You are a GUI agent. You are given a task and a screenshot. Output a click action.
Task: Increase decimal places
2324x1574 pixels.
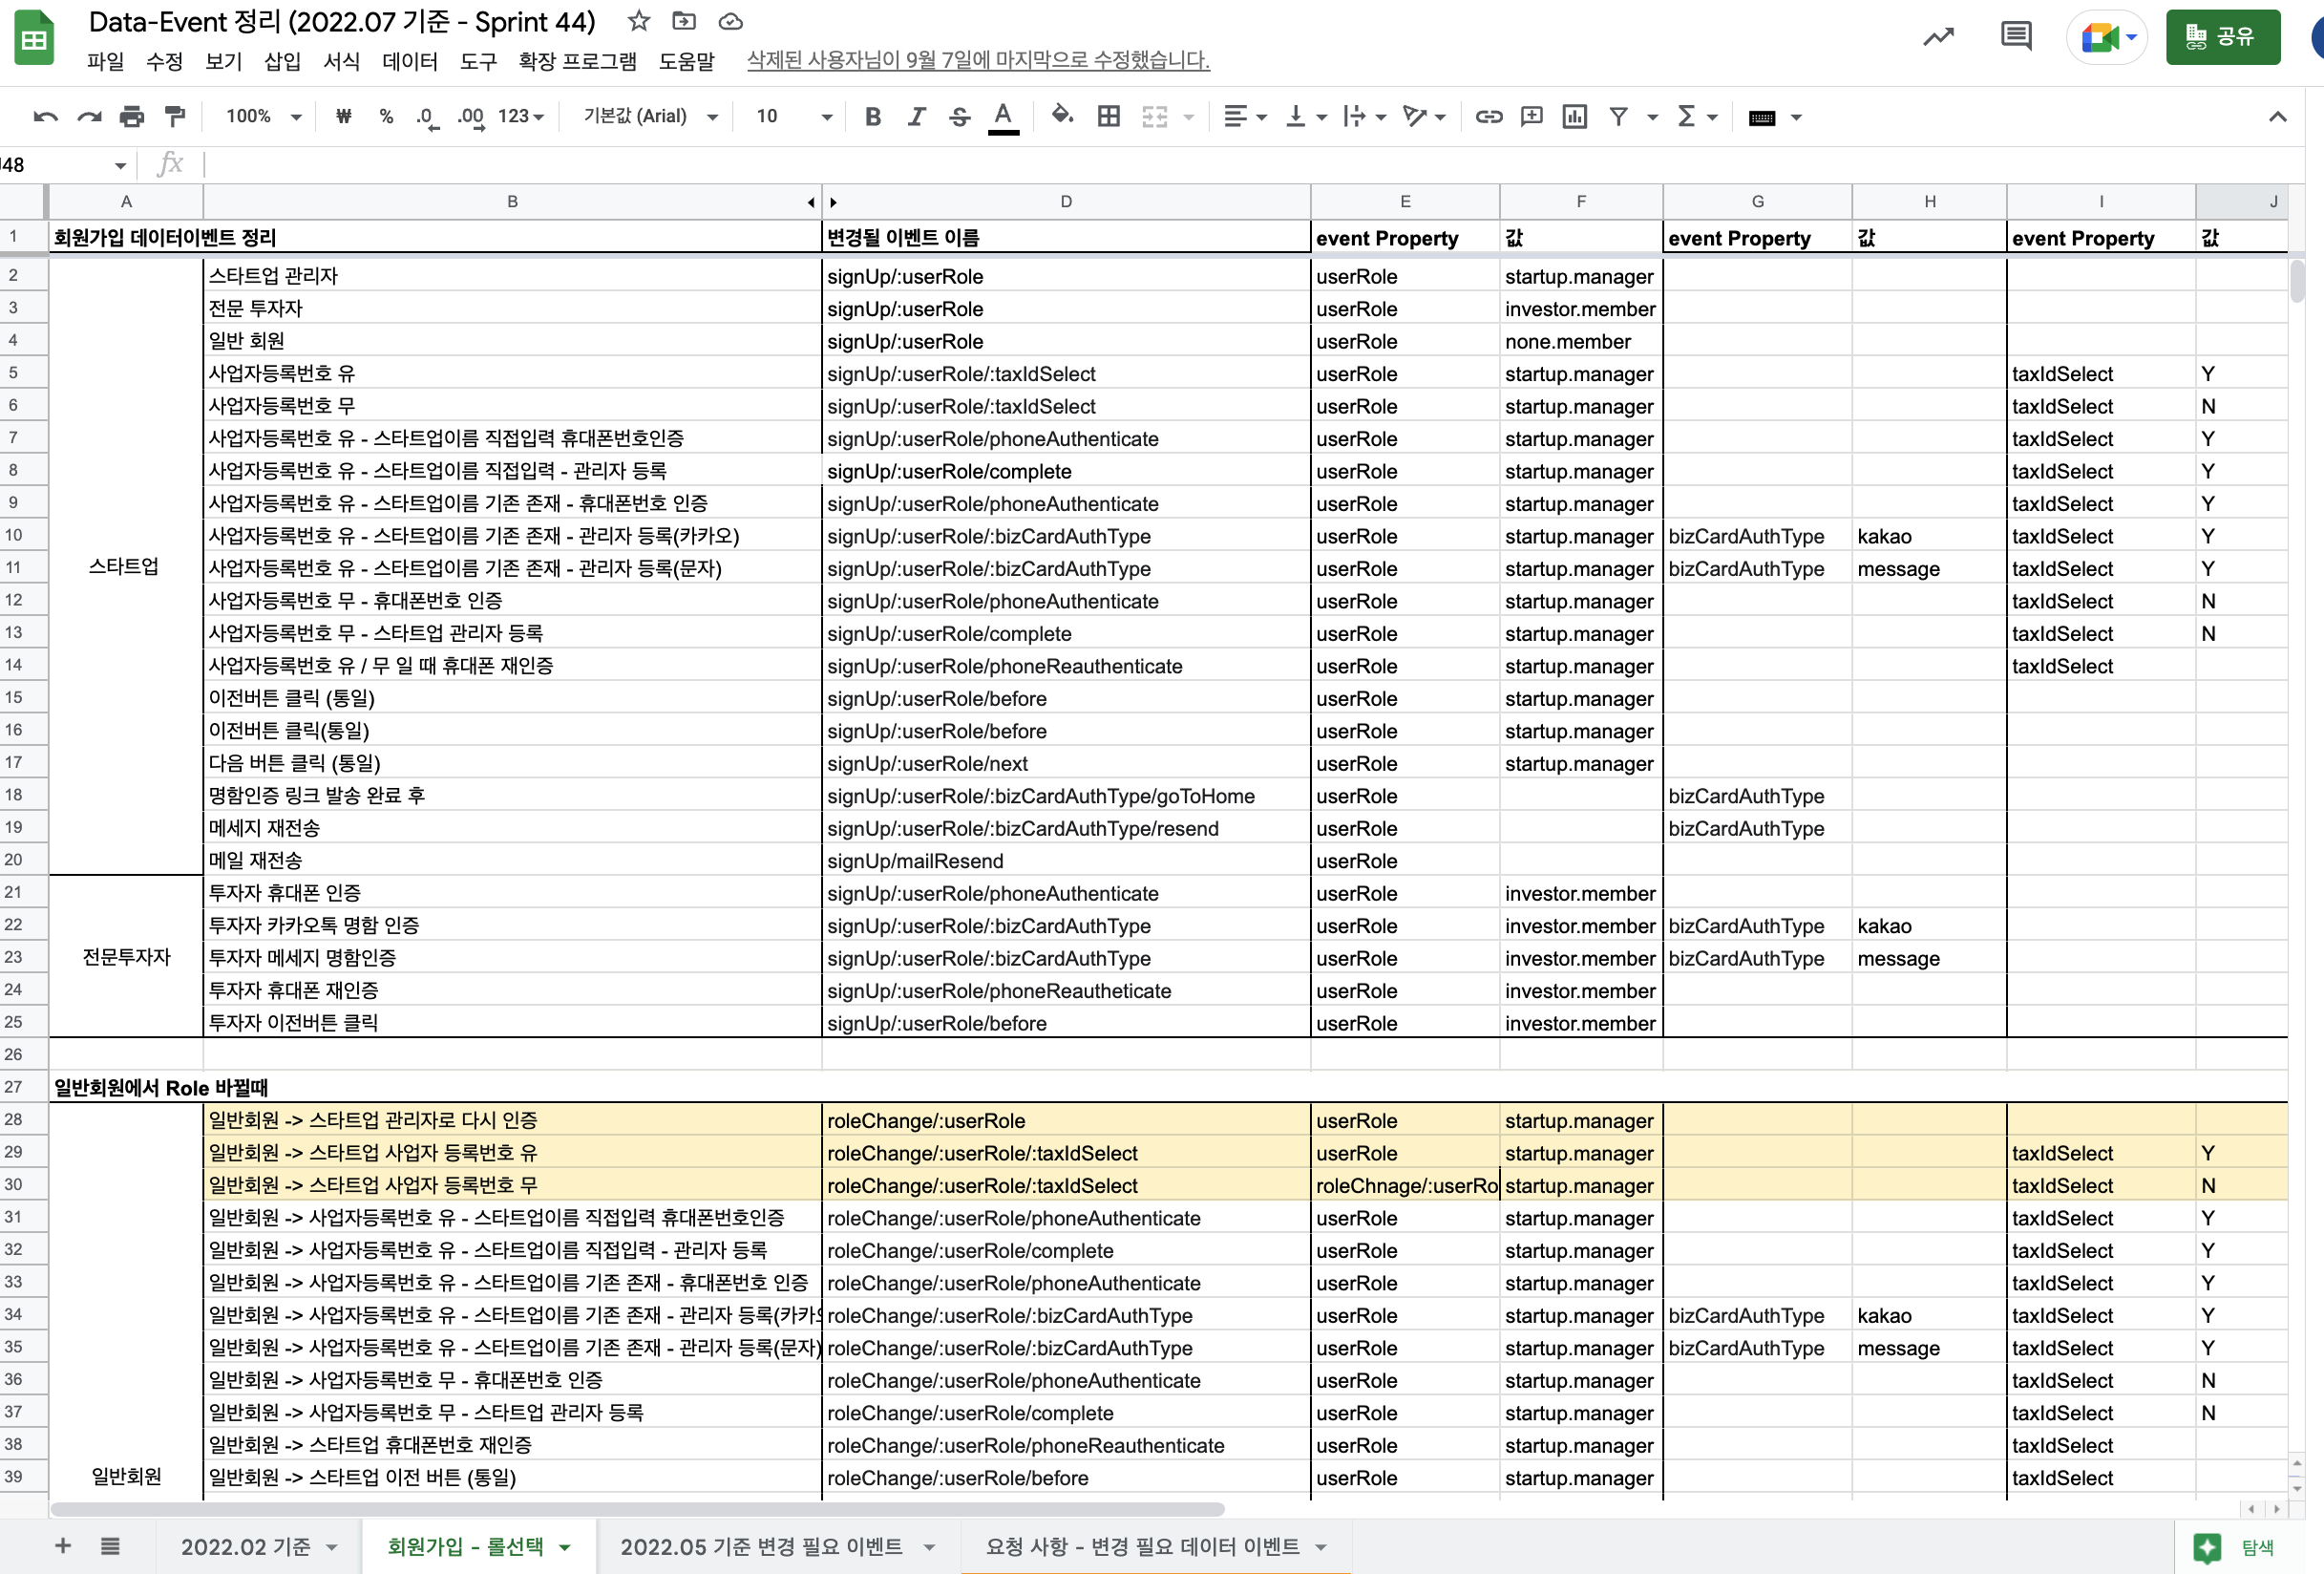(x=468, y=116)
